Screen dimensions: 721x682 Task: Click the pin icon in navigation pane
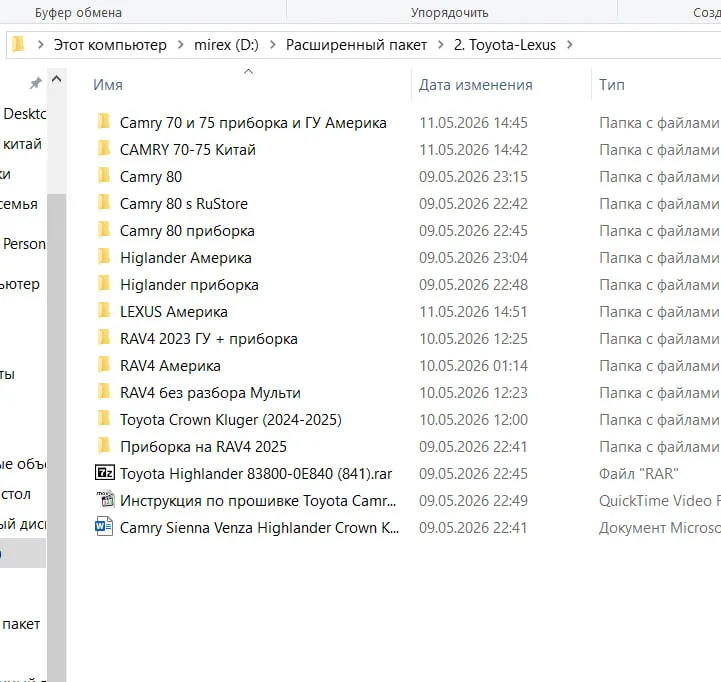pyautogui.click(x=35, y=83)
